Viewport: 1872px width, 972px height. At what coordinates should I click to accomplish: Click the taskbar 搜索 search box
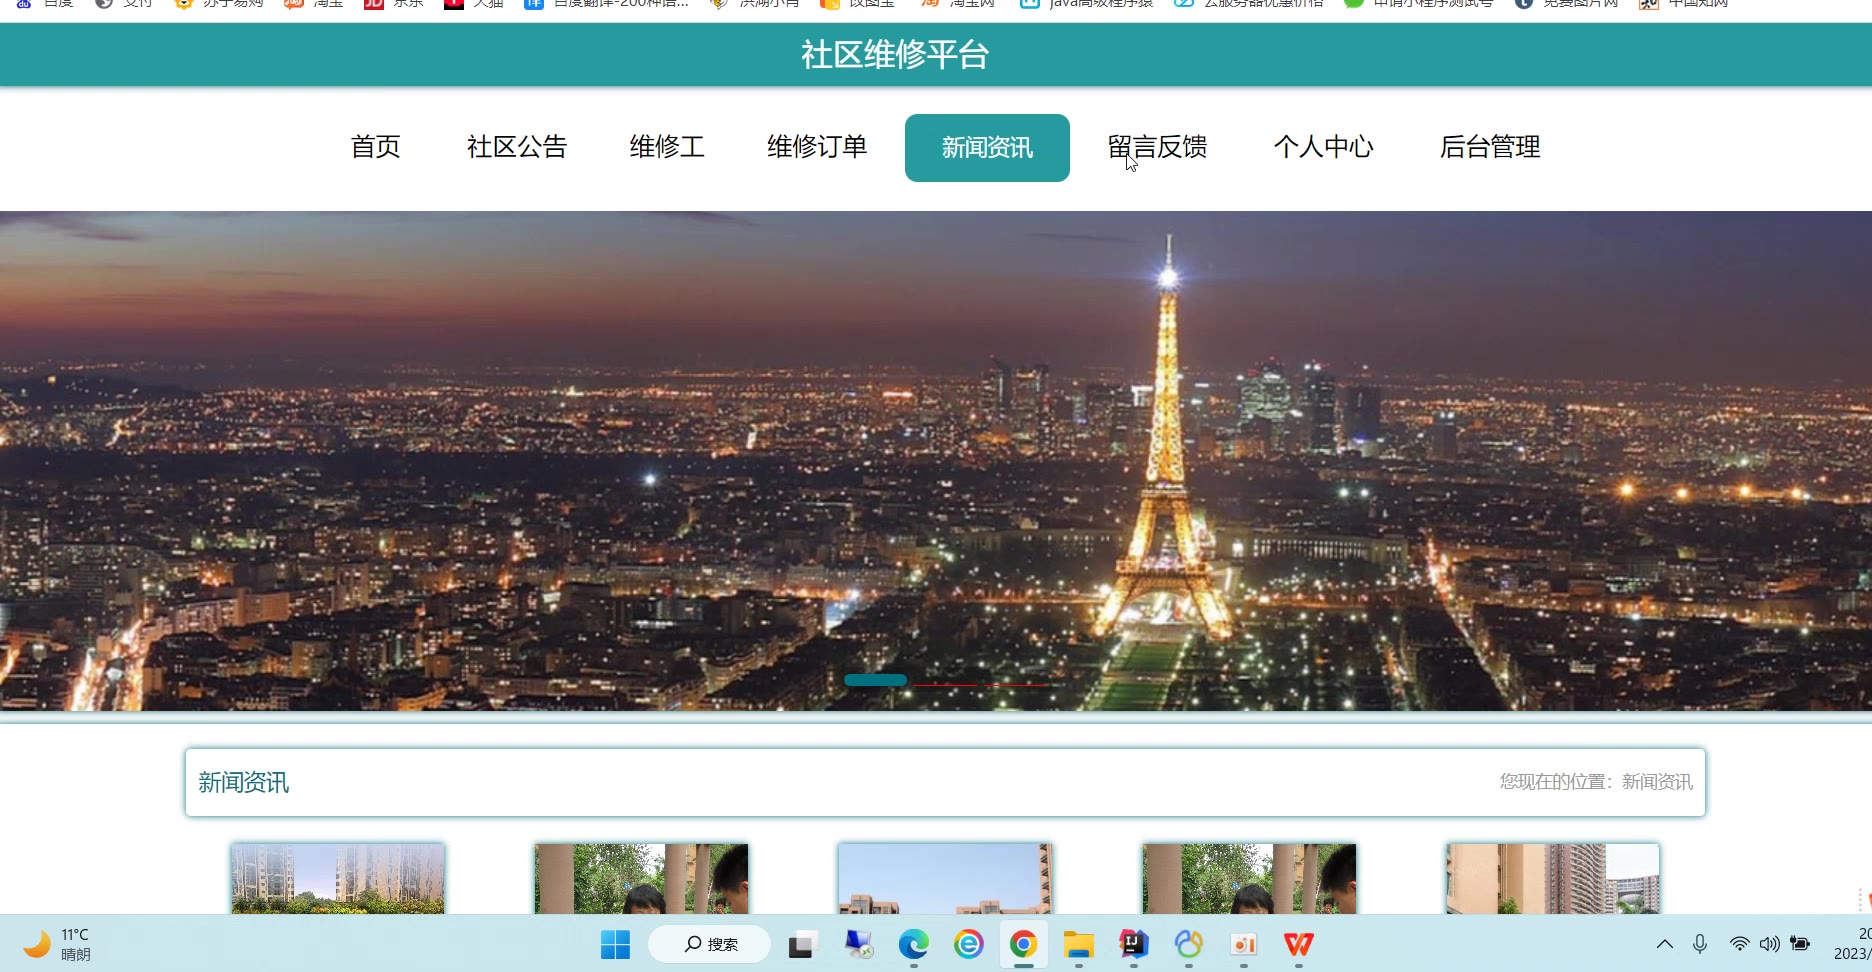[710, 944]
